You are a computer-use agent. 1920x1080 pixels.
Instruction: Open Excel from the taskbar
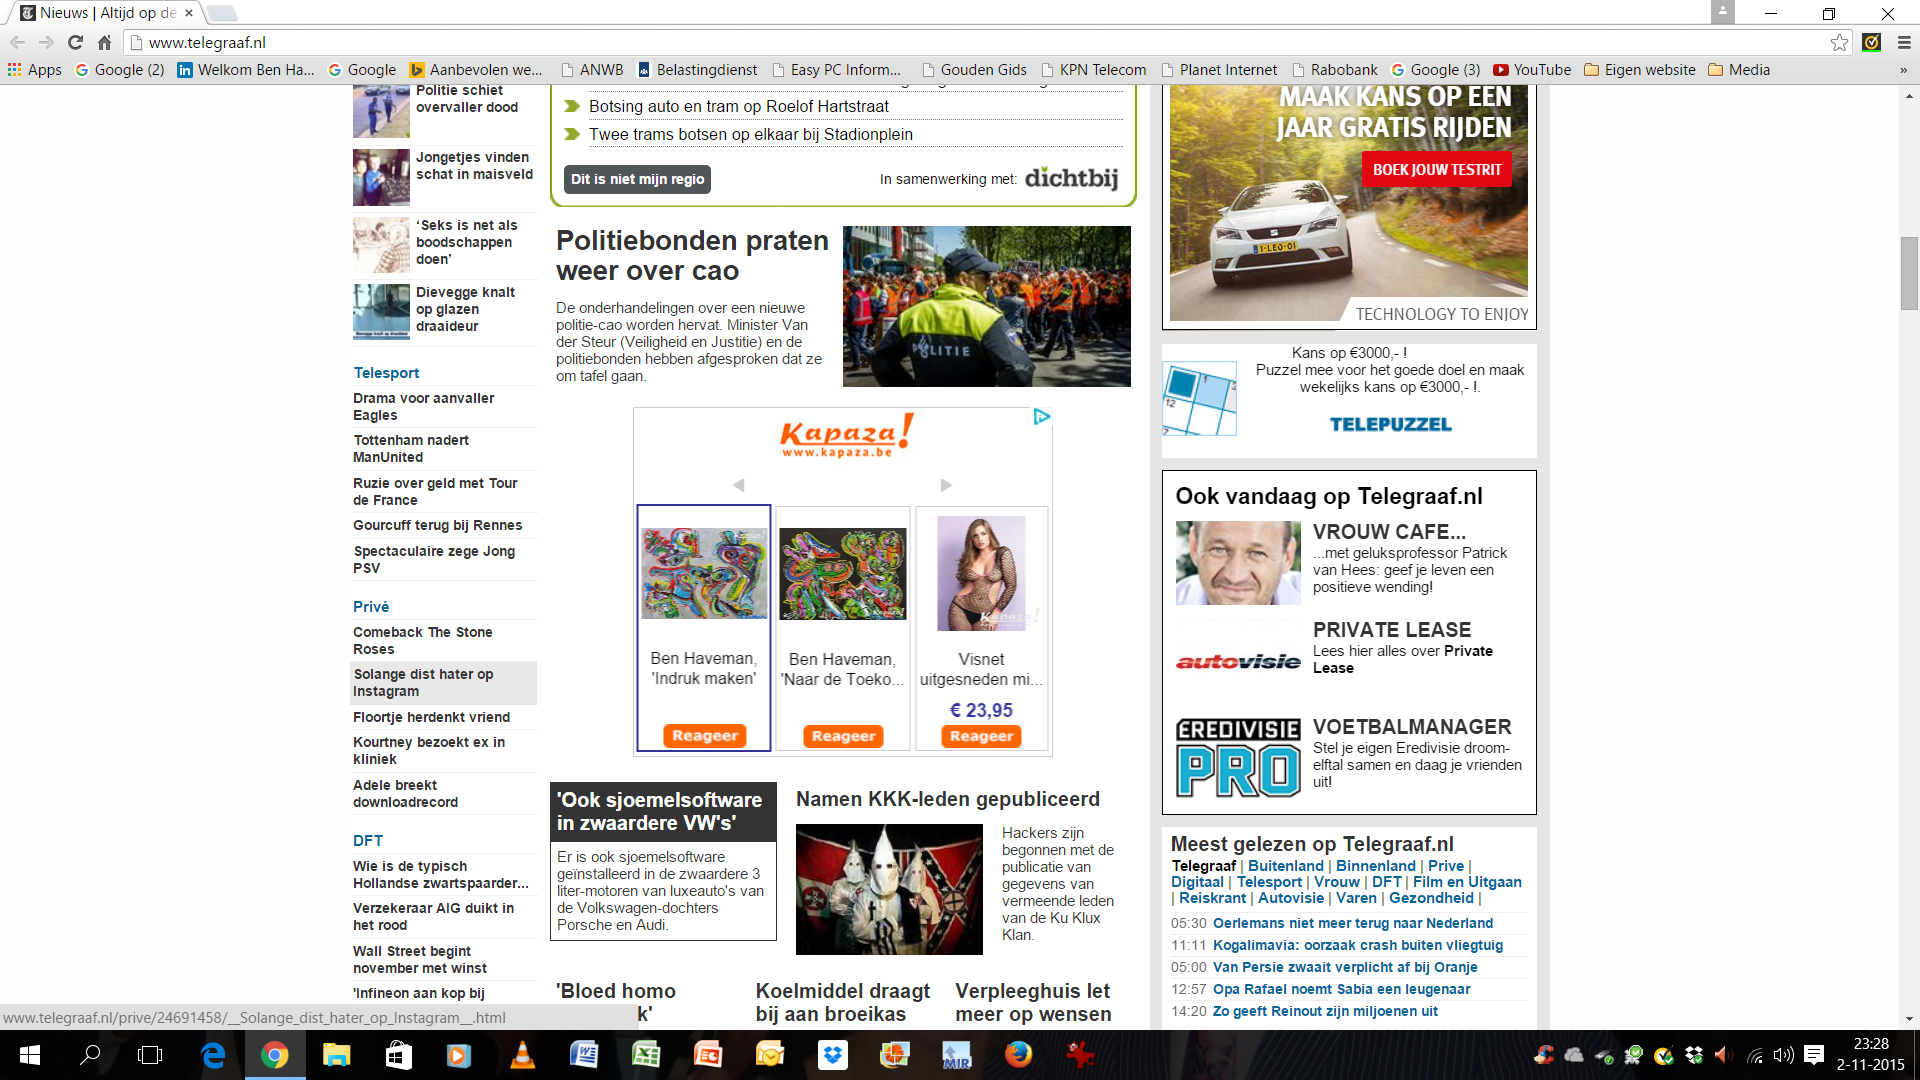[646, 1055]
